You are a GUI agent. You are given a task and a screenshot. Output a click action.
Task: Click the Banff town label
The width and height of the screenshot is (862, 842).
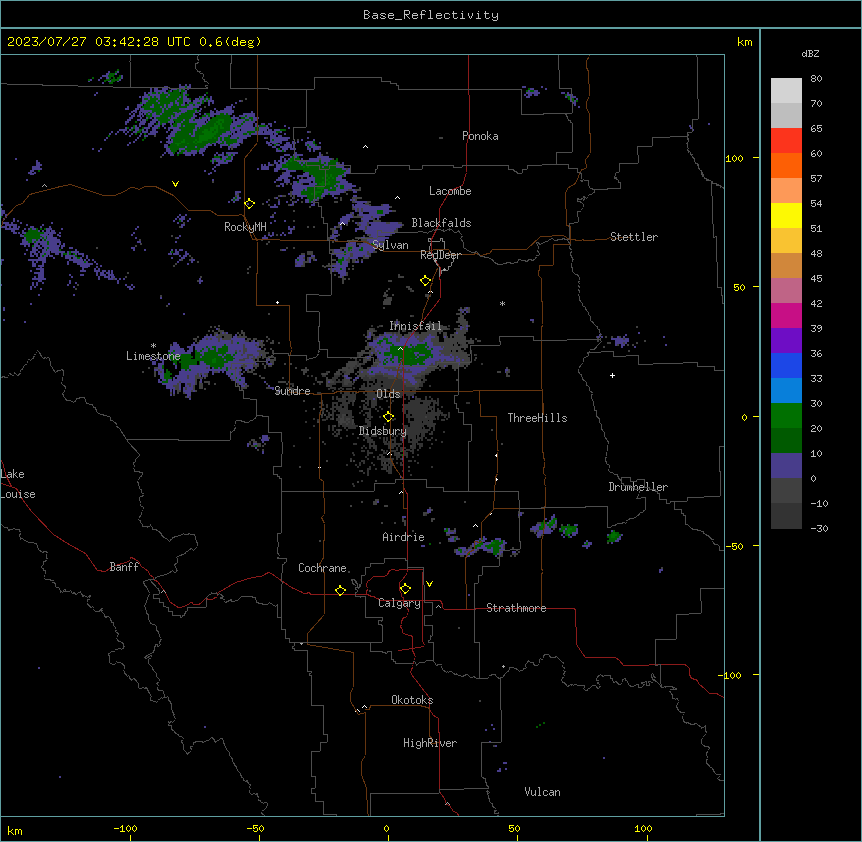coord(124,567)
